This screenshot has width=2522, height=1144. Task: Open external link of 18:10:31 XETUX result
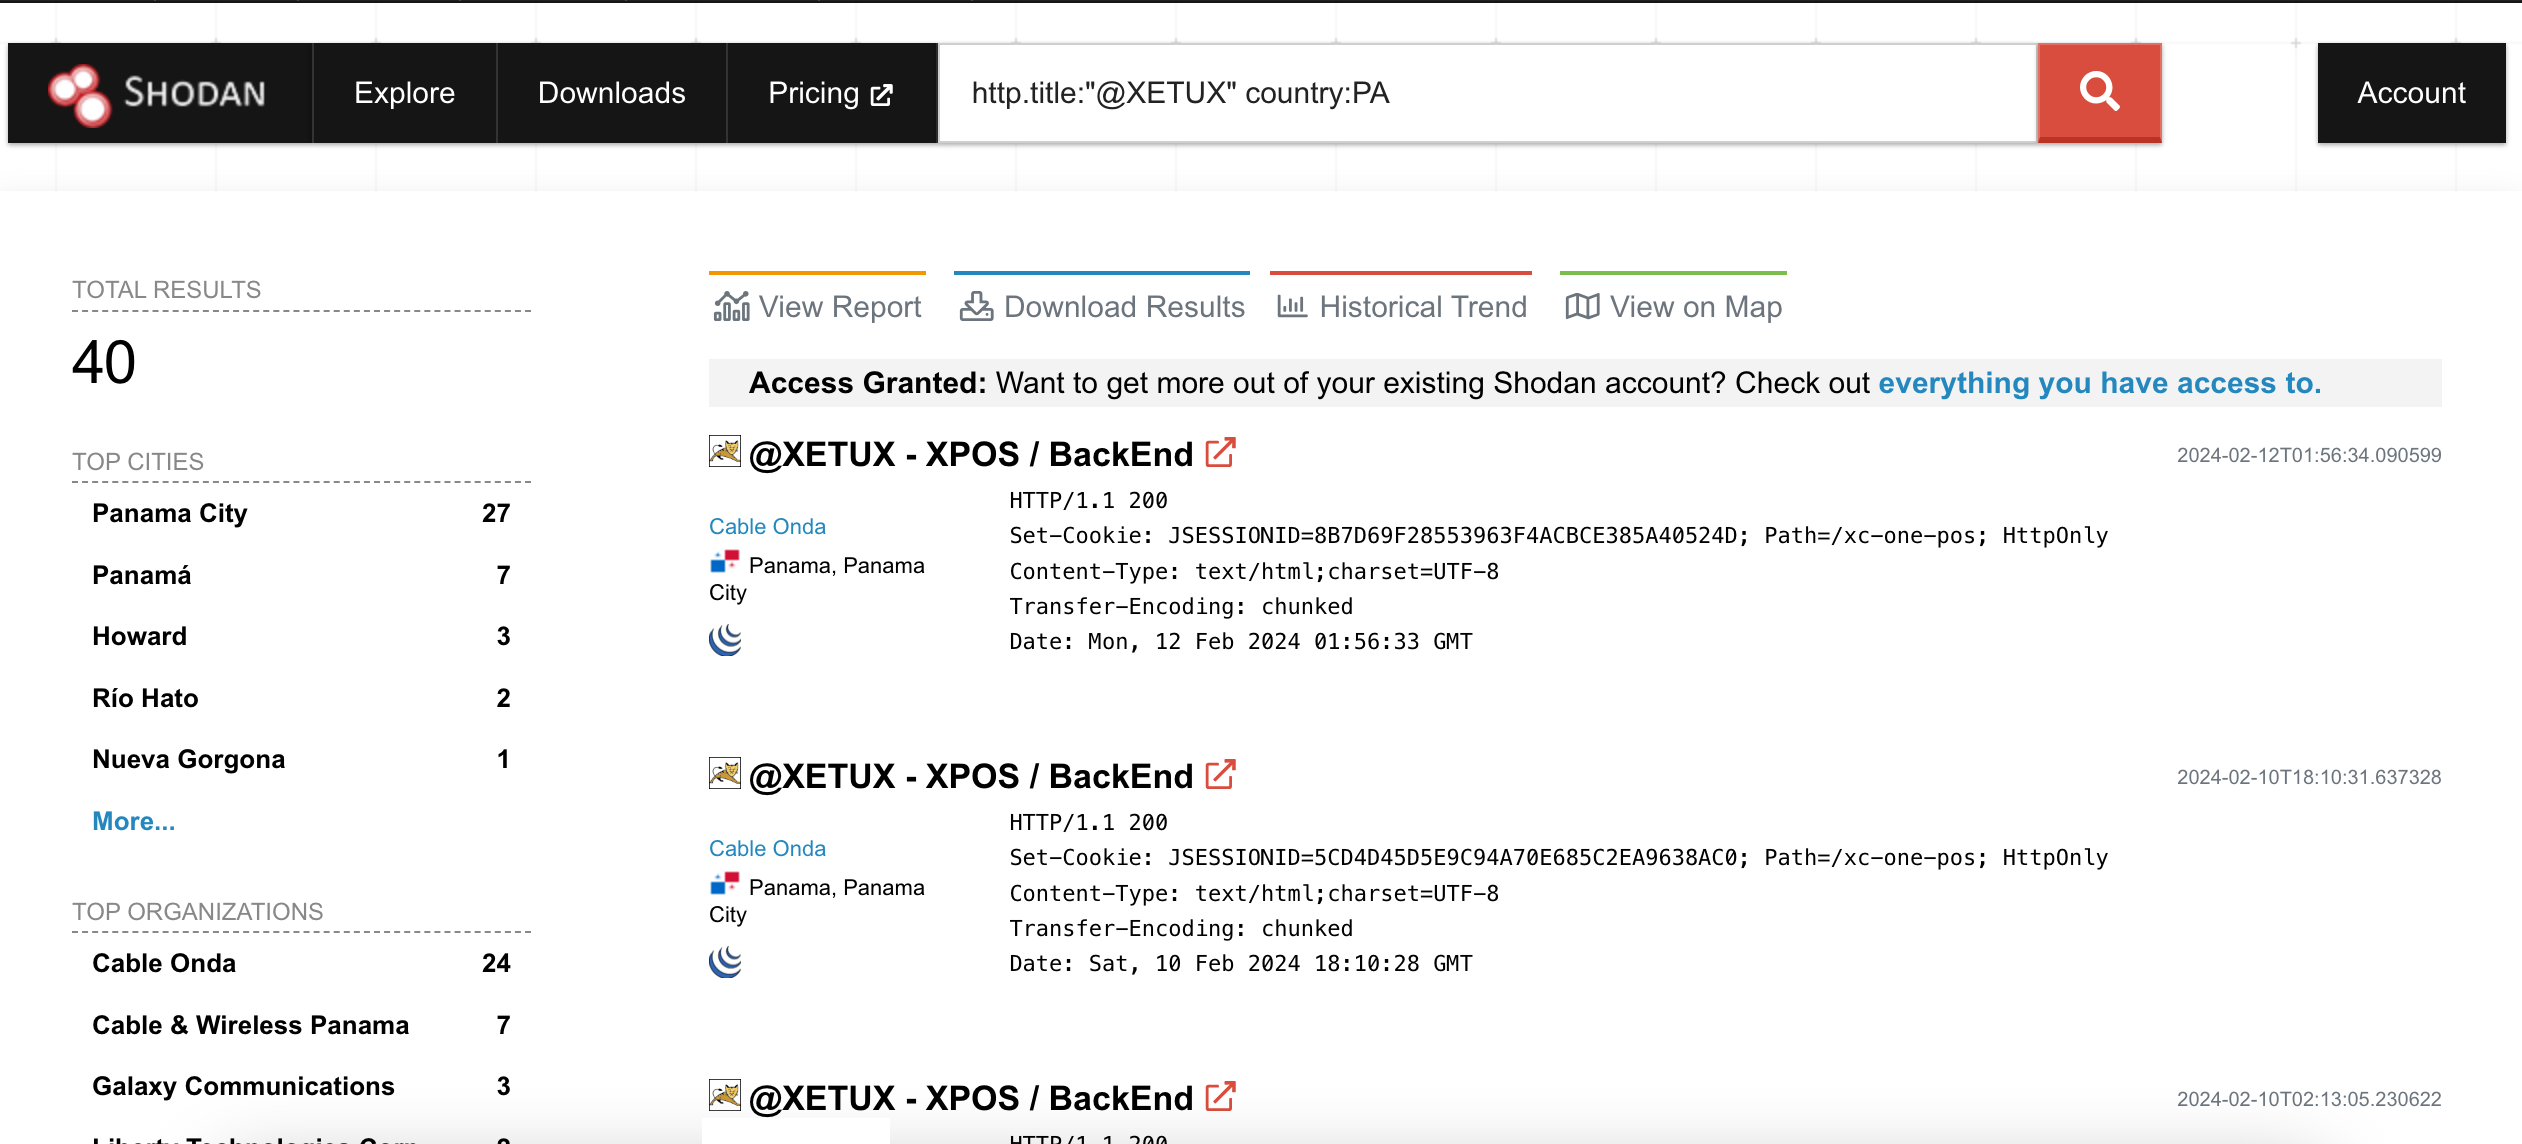coord(1220,776)
